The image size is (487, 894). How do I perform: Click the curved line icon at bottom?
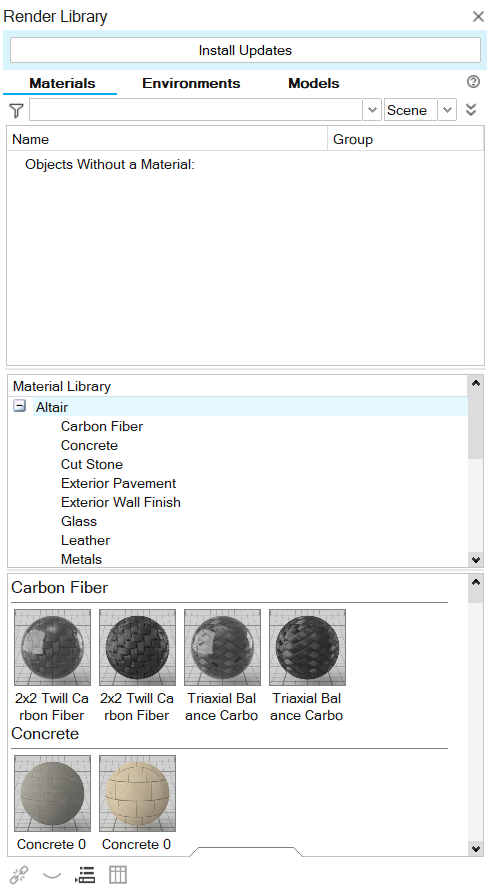click(x=52, y=875)
